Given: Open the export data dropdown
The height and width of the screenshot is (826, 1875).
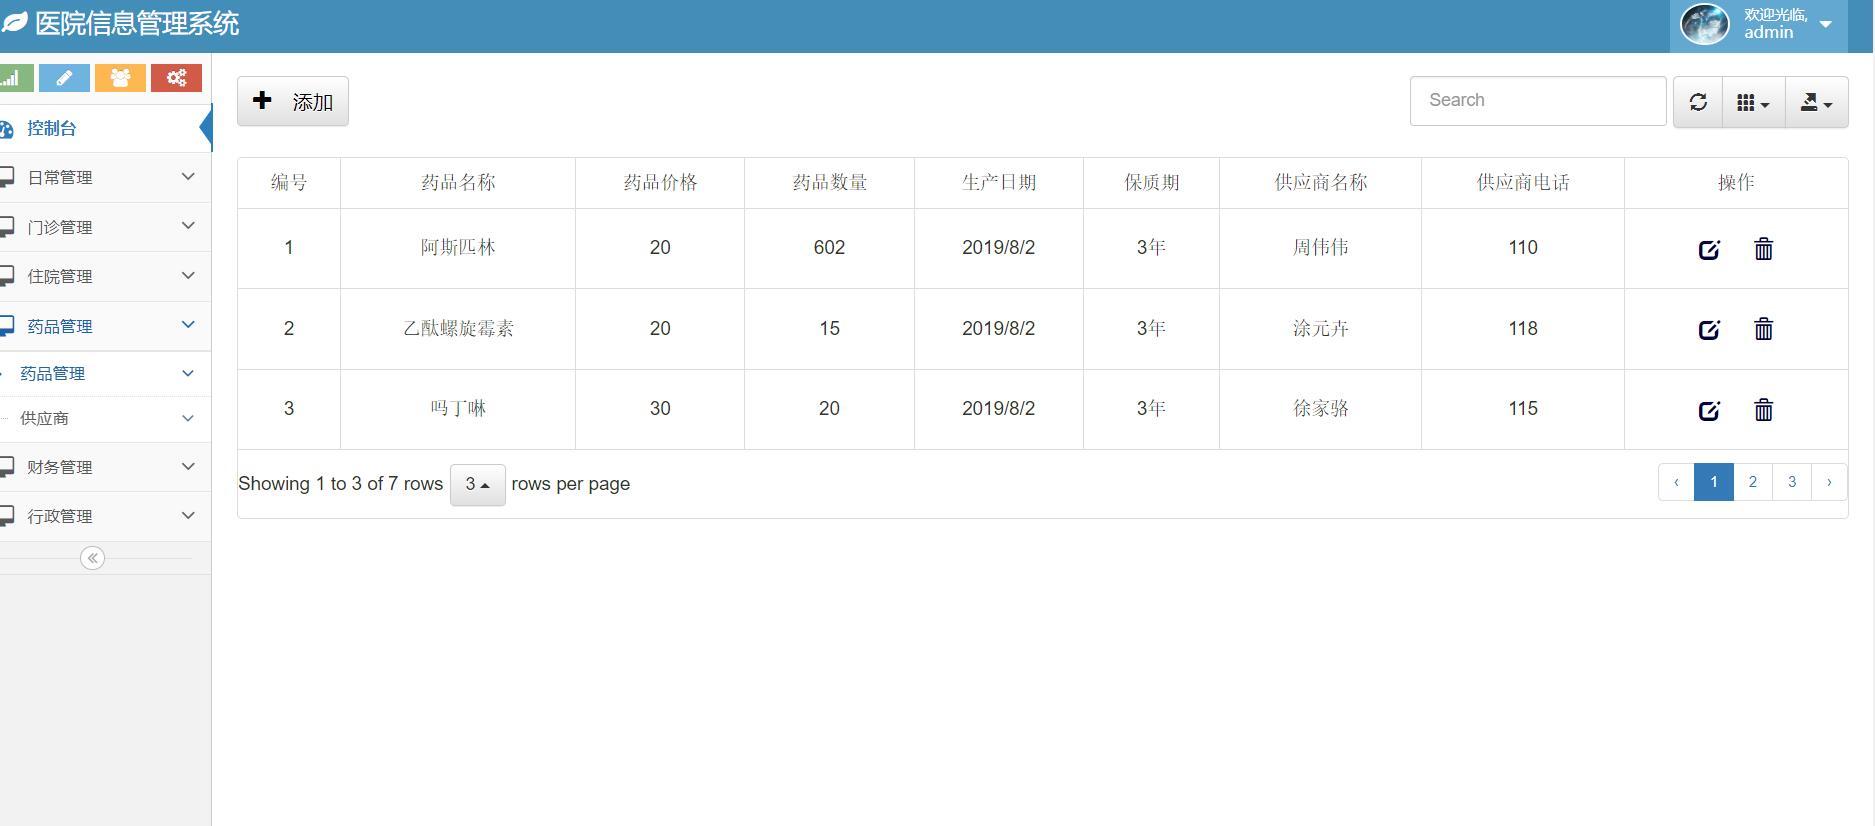Looking at the screenshot, I should coord(1817,102).
